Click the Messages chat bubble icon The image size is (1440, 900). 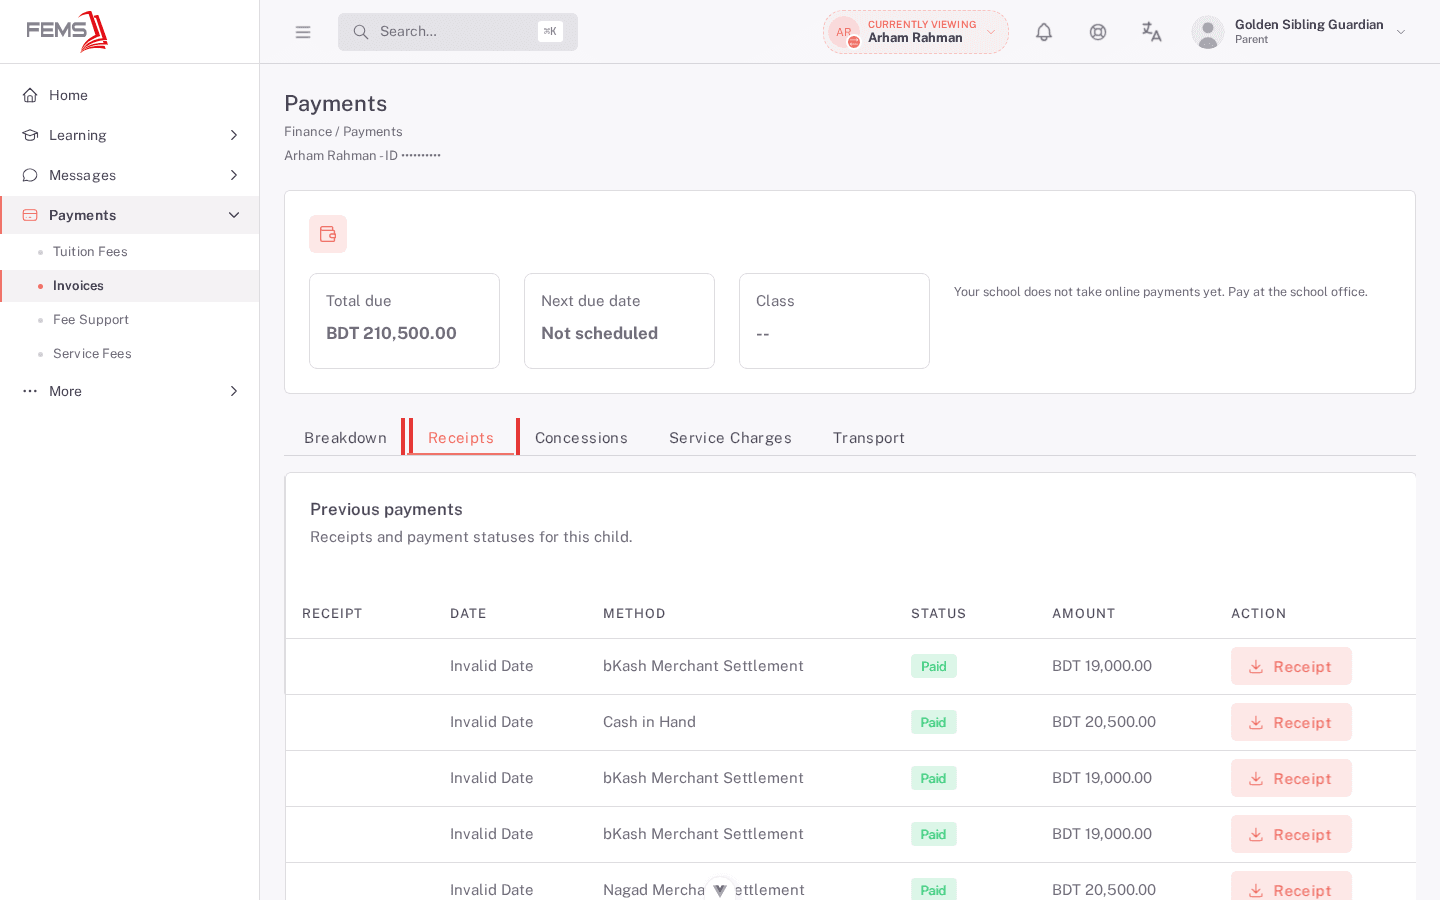pos(30,175)
